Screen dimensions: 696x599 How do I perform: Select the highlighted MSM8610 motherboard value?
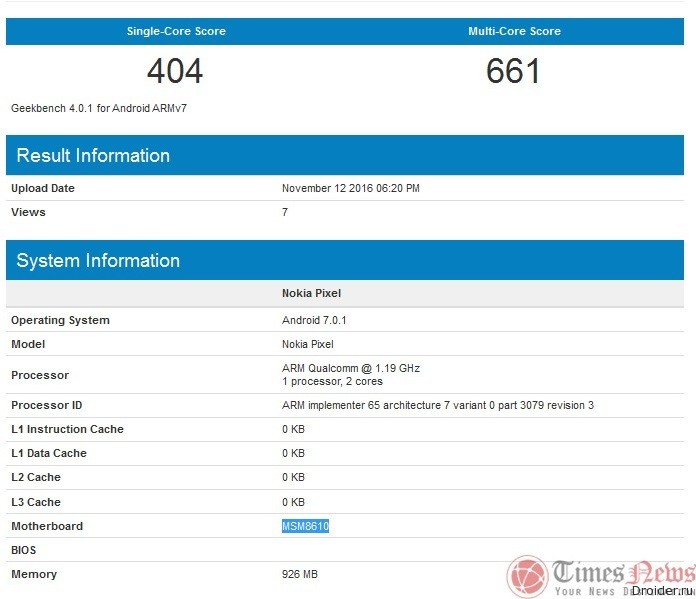point(305,526)
